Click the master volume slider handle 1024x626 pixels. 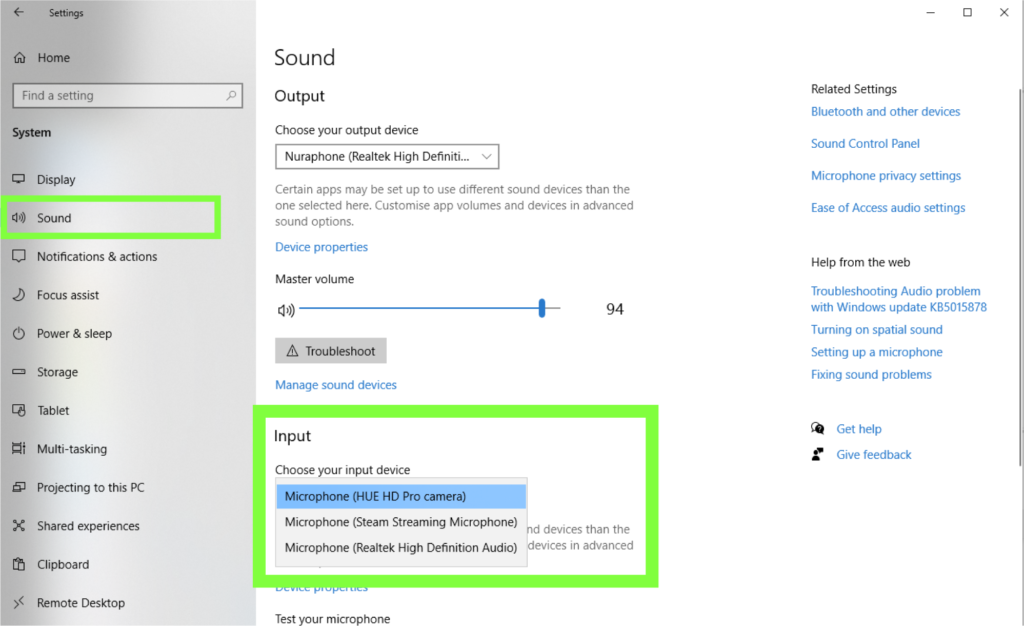(541, 308)
